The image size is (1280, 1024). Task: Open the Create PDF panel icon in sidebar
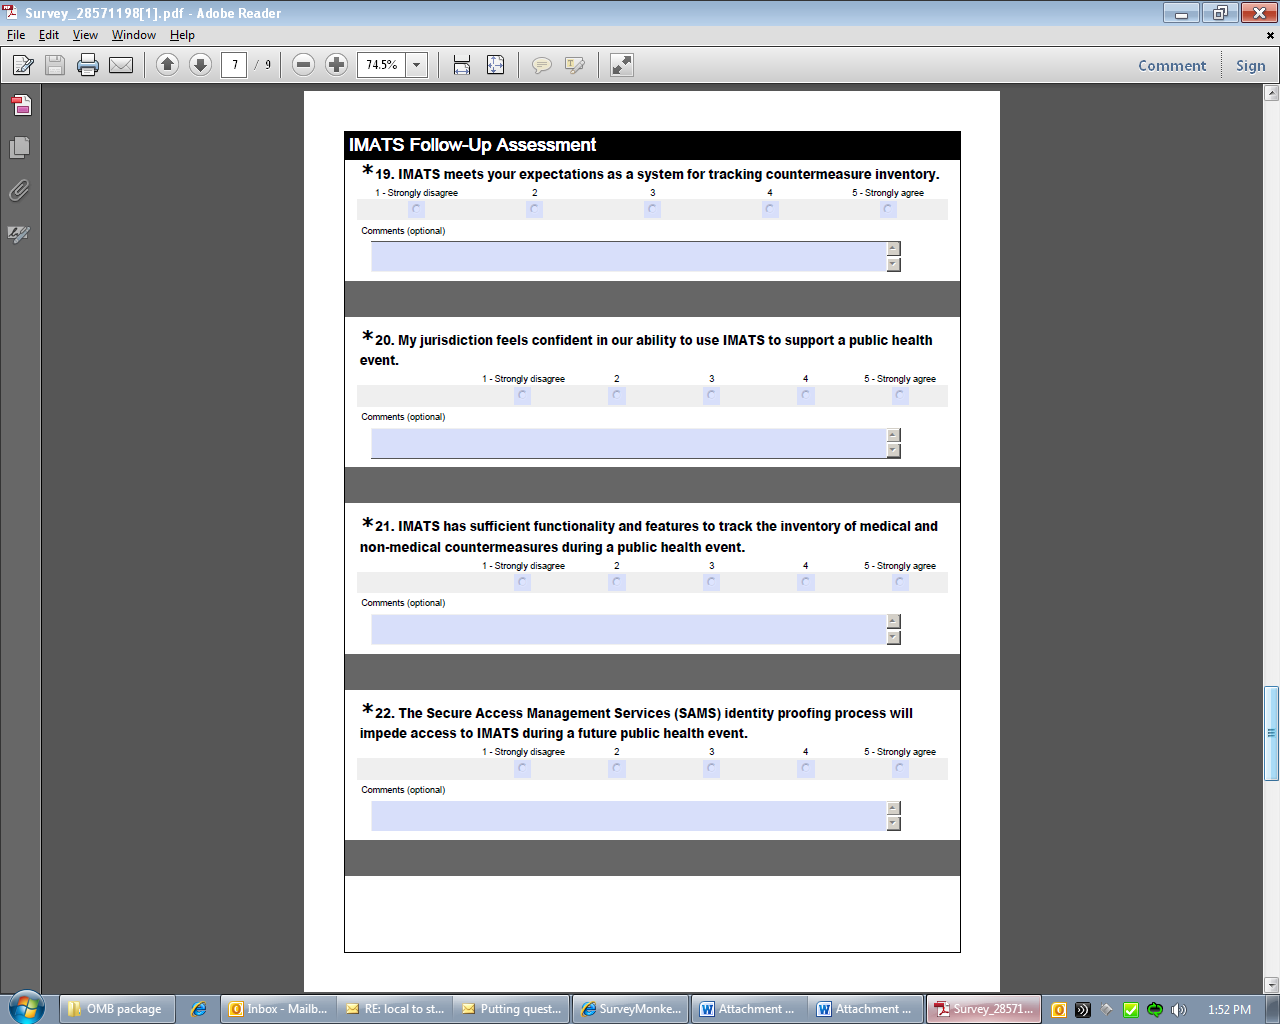[21, 105]
